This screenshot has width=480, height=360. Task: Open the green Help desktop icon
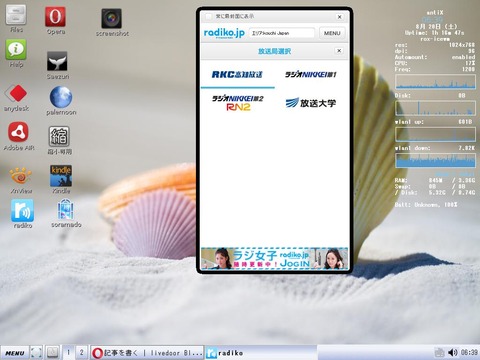[x=16, y=50]
